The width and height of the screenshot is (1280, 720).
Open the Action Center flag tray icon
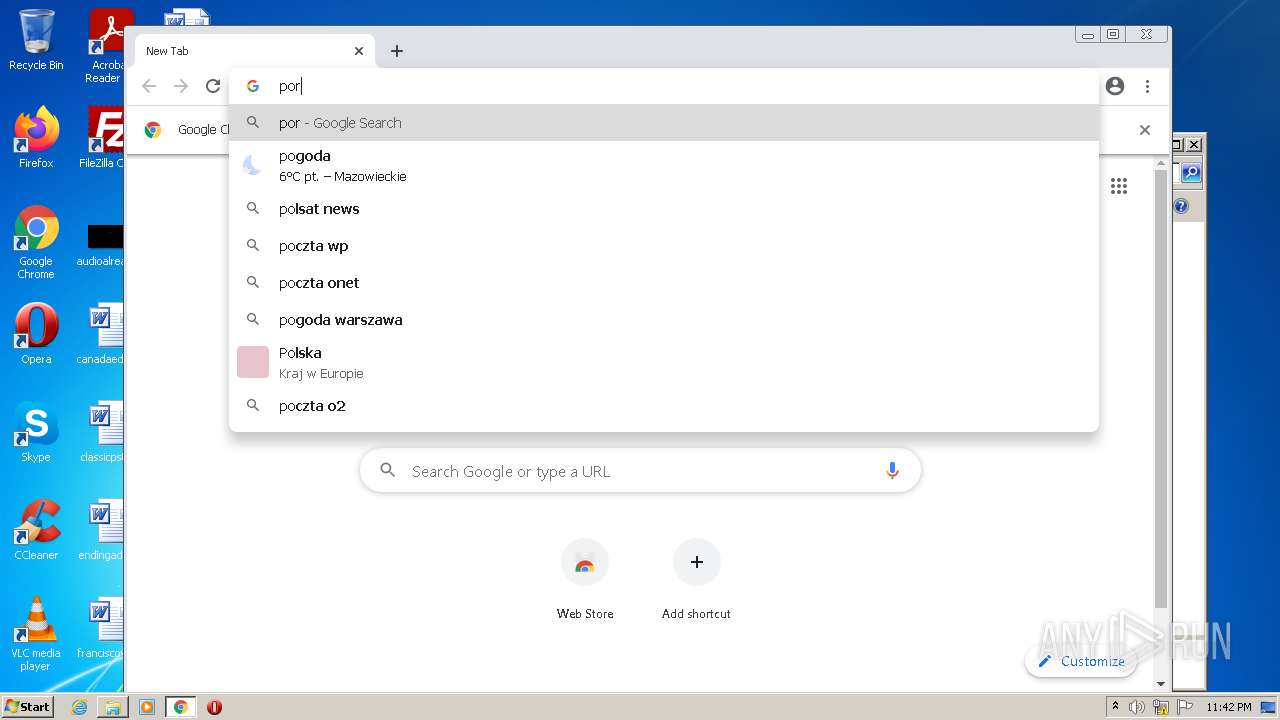tap(1183, 707)
